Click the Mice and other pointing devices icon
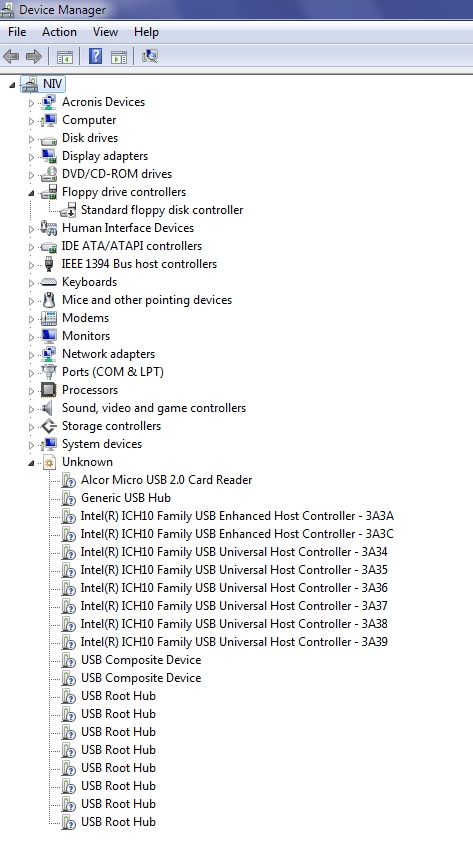 click(49, 300)
